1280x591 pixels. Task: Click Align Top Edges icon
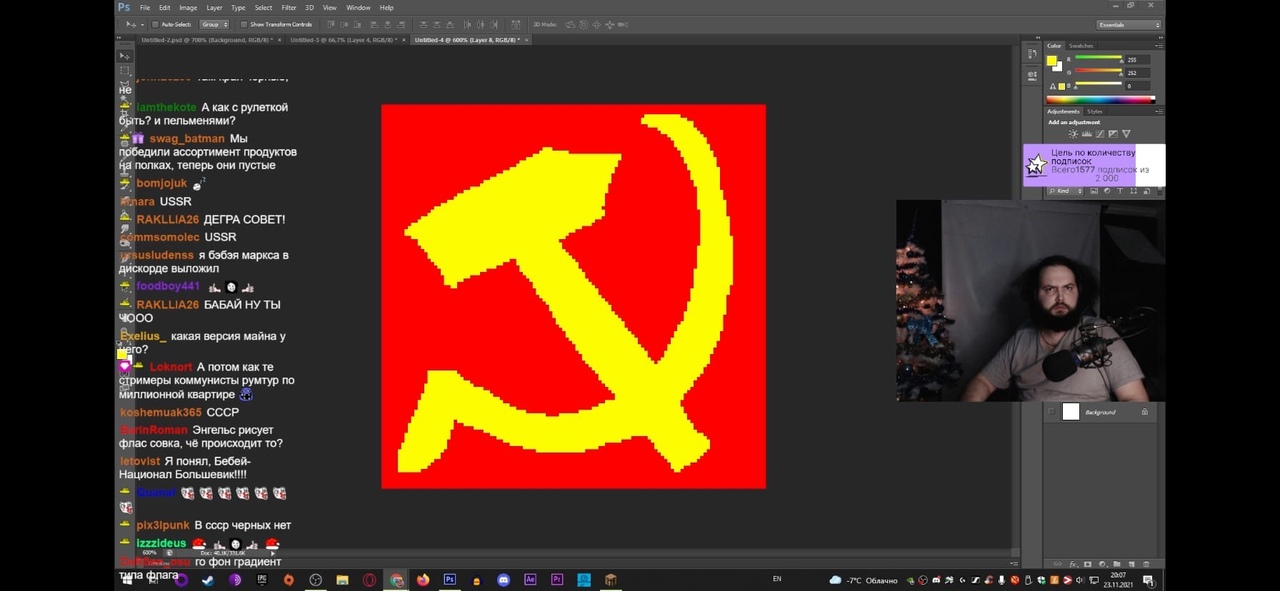click(330, 24)
